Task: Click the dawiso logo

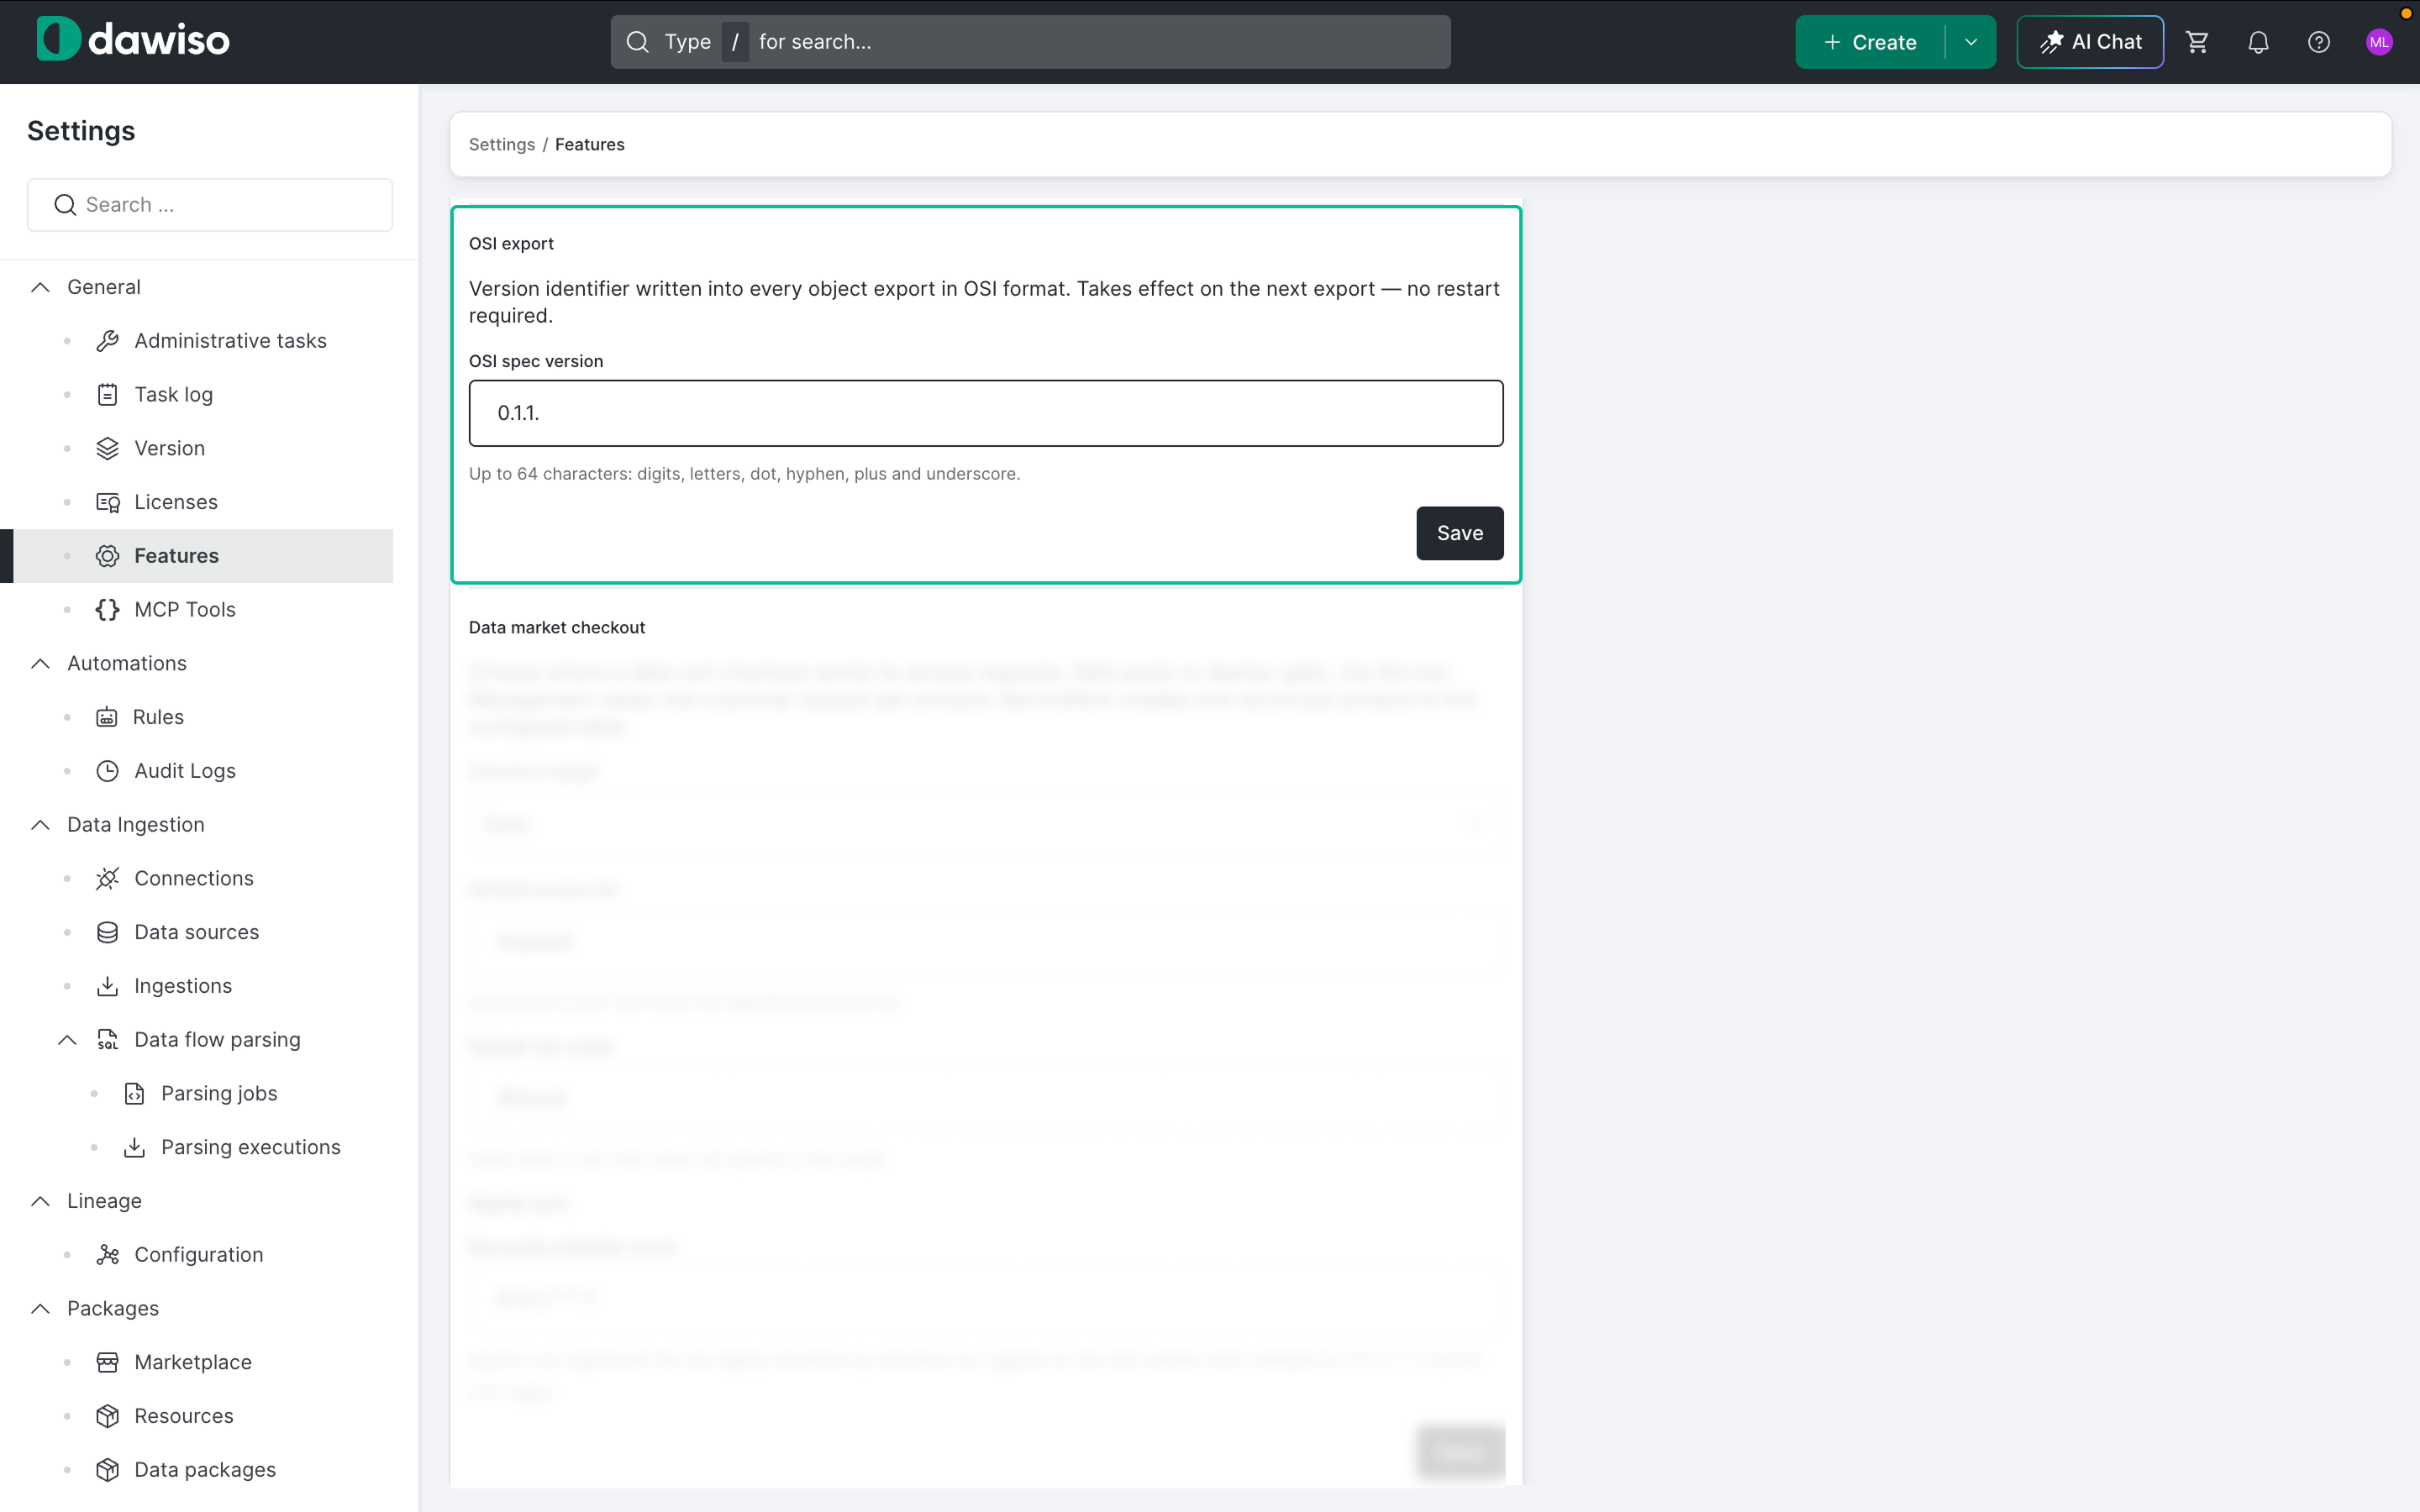Action: coord(133,40)
